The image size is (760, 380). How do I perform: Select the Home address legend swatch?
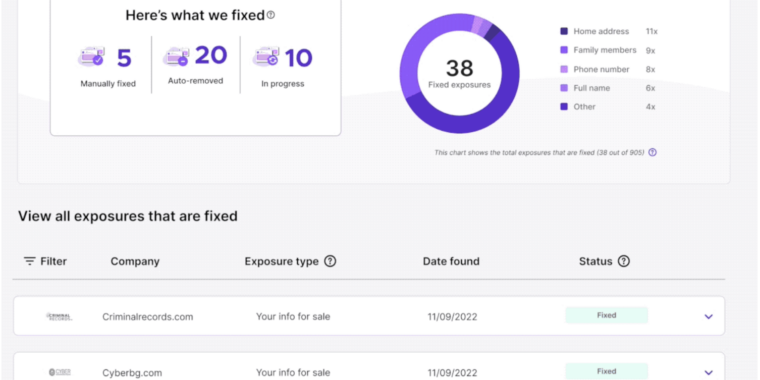coord(564,32)
